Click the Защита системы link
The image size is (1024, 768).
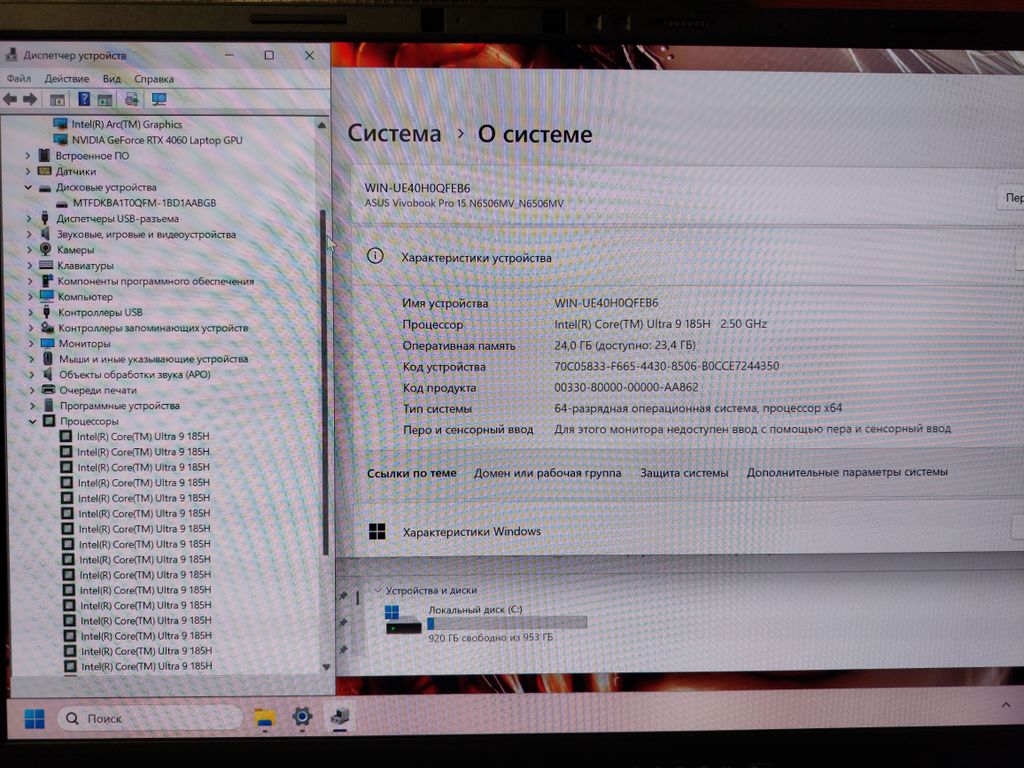coord(684,472)
